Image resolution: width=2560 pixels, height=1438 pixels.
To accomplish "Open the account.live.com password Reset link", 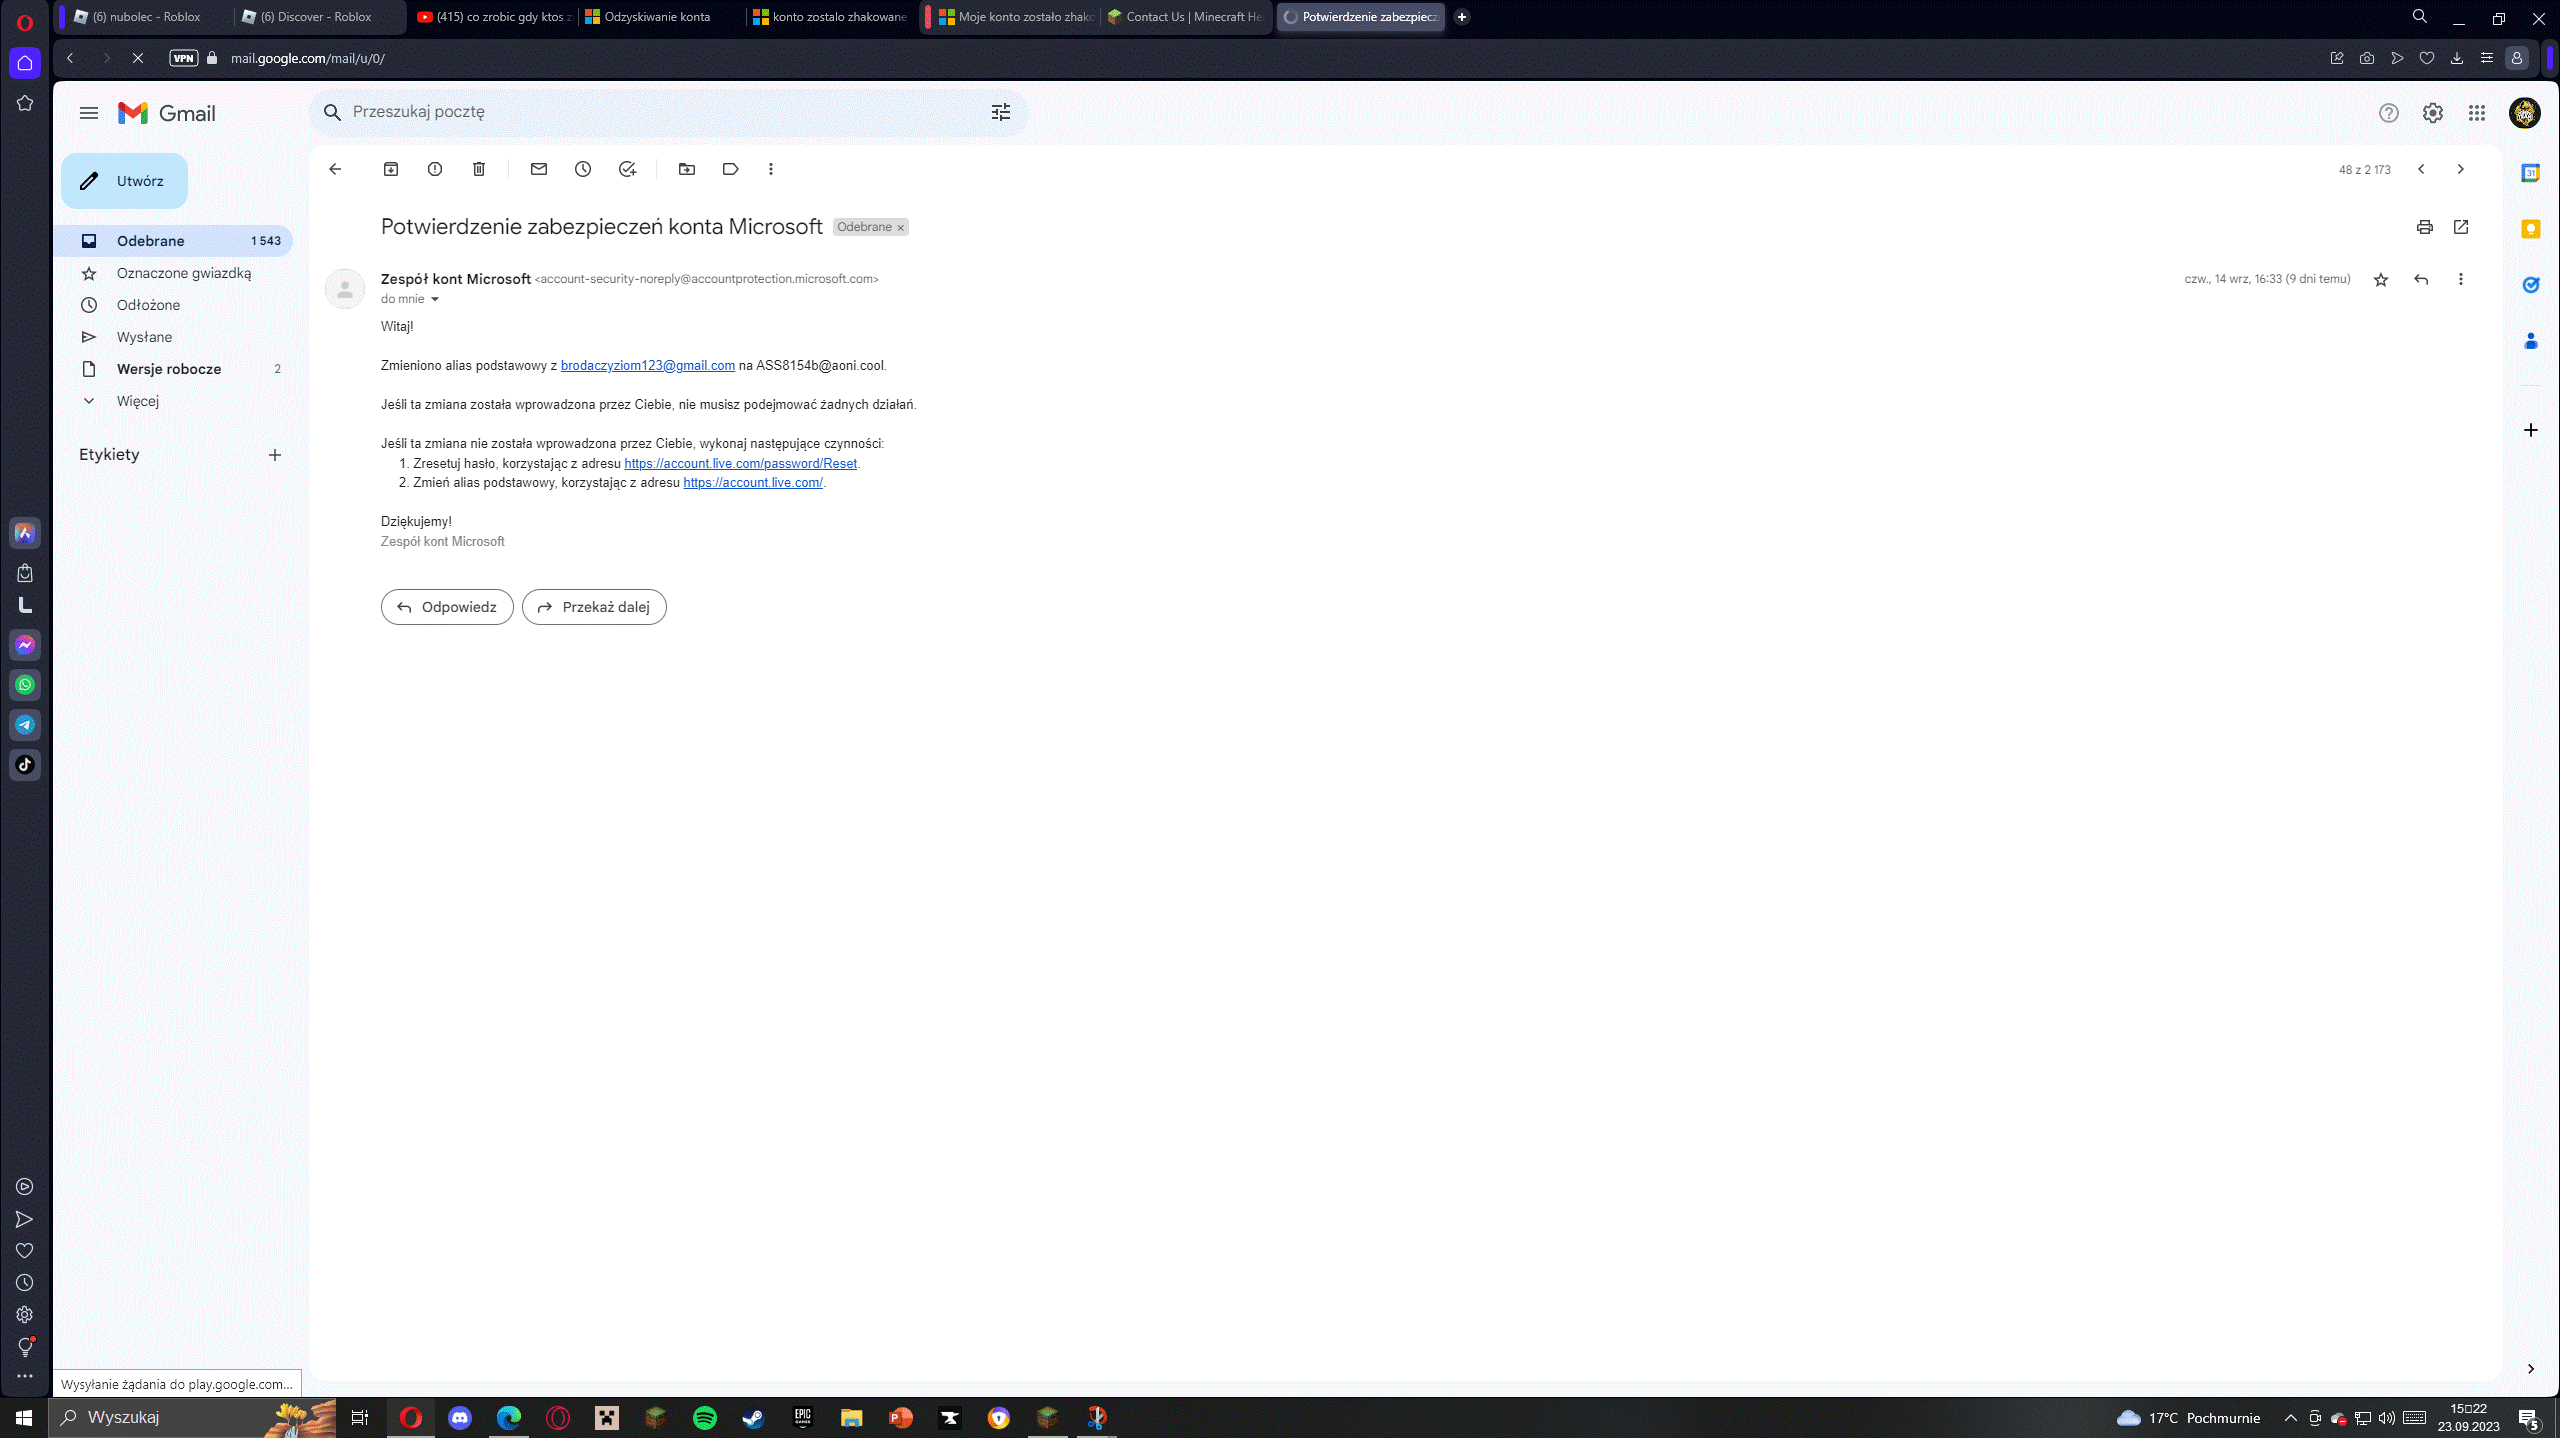I will 740,463.
